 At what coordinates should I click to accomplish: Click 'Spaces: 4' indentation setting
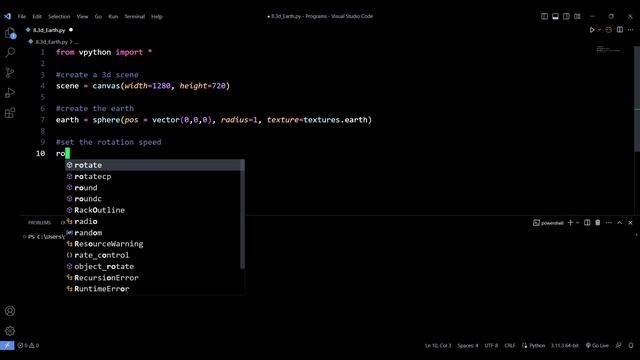pyautogui.click(x=468, y=345)
